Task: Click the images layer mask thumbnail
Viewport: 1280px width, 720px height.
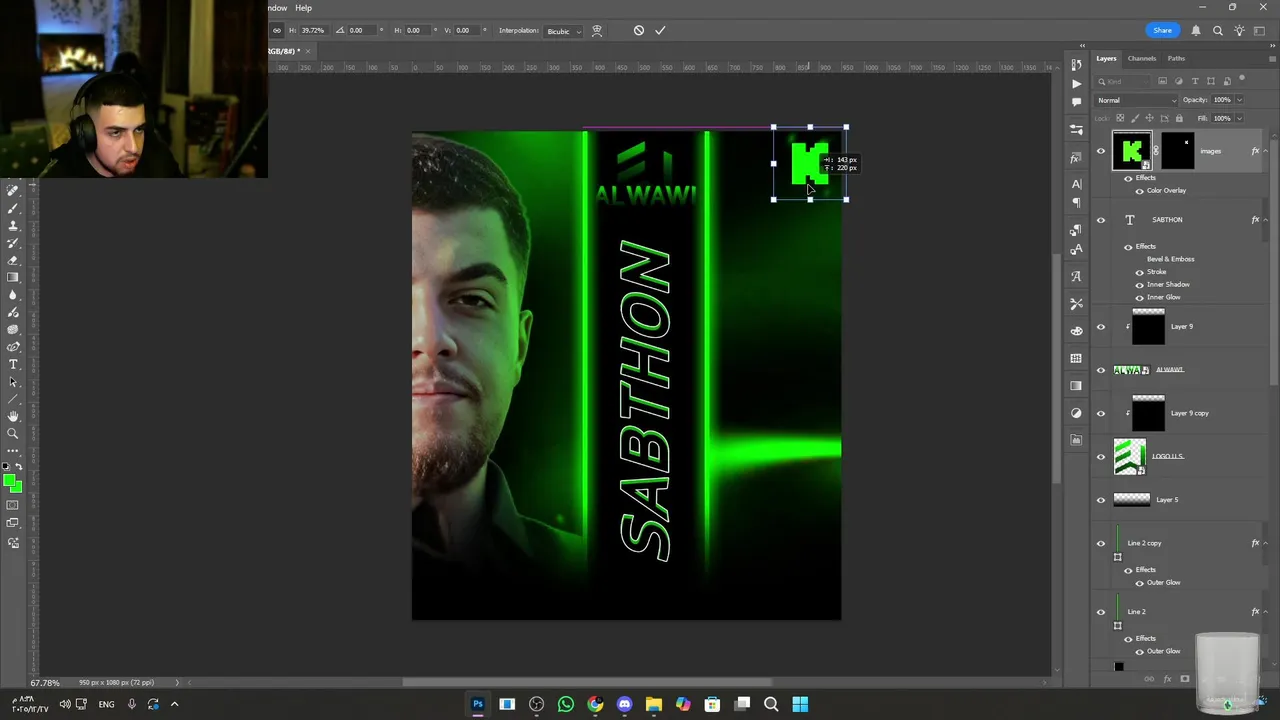Action: tap(1178, 151)
